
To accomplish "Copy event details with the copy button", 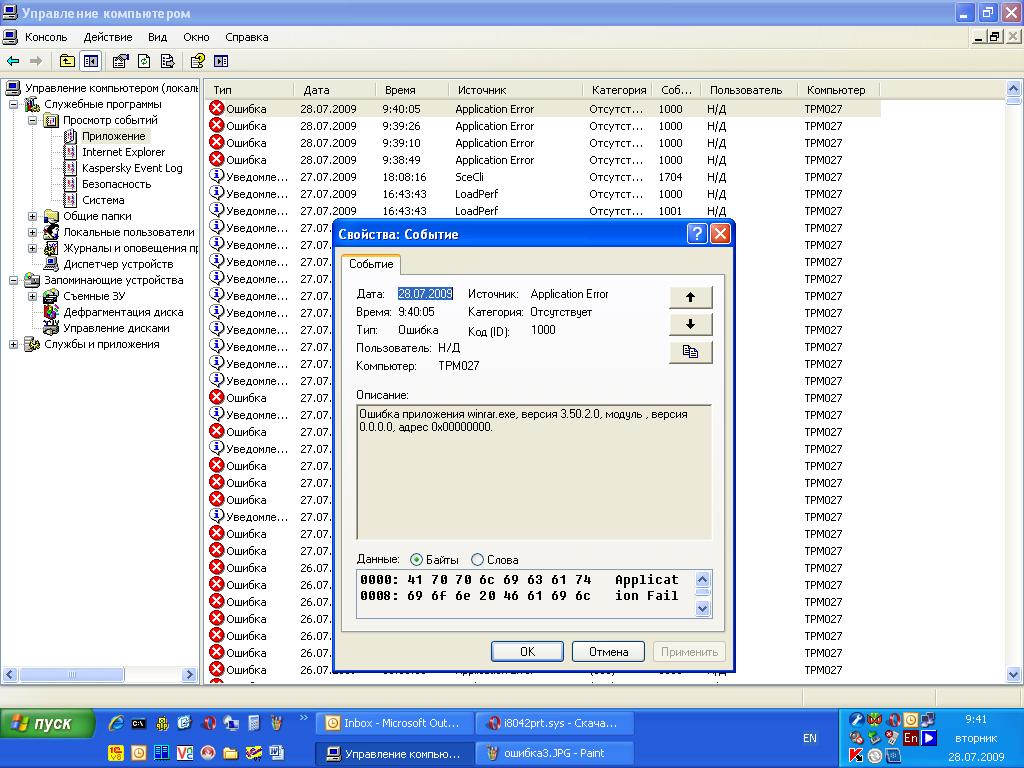I will [x=690, y=352].
